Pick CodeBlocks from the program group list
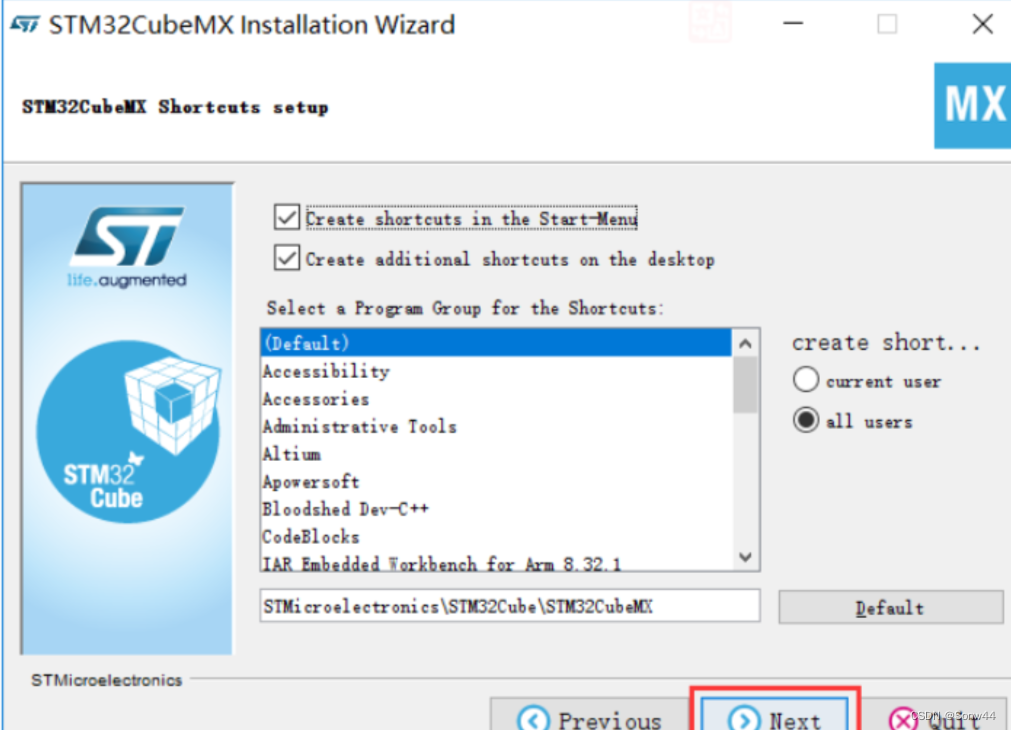This screenshot has width=1011, height=730. tap(496, 537)
